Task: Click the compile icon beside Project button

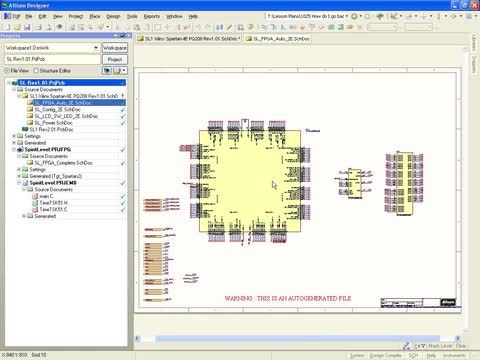Action: [107, 70]
